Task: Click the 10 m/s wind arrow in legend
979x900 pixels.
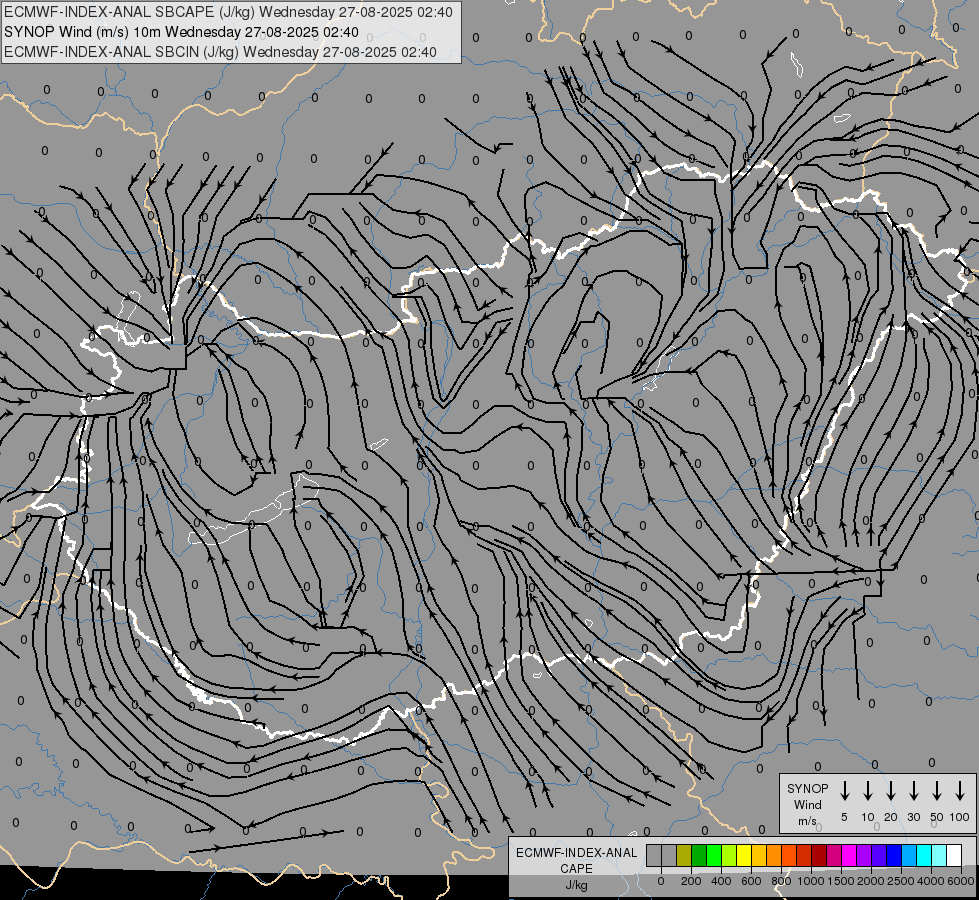Action: coord(868,790)
